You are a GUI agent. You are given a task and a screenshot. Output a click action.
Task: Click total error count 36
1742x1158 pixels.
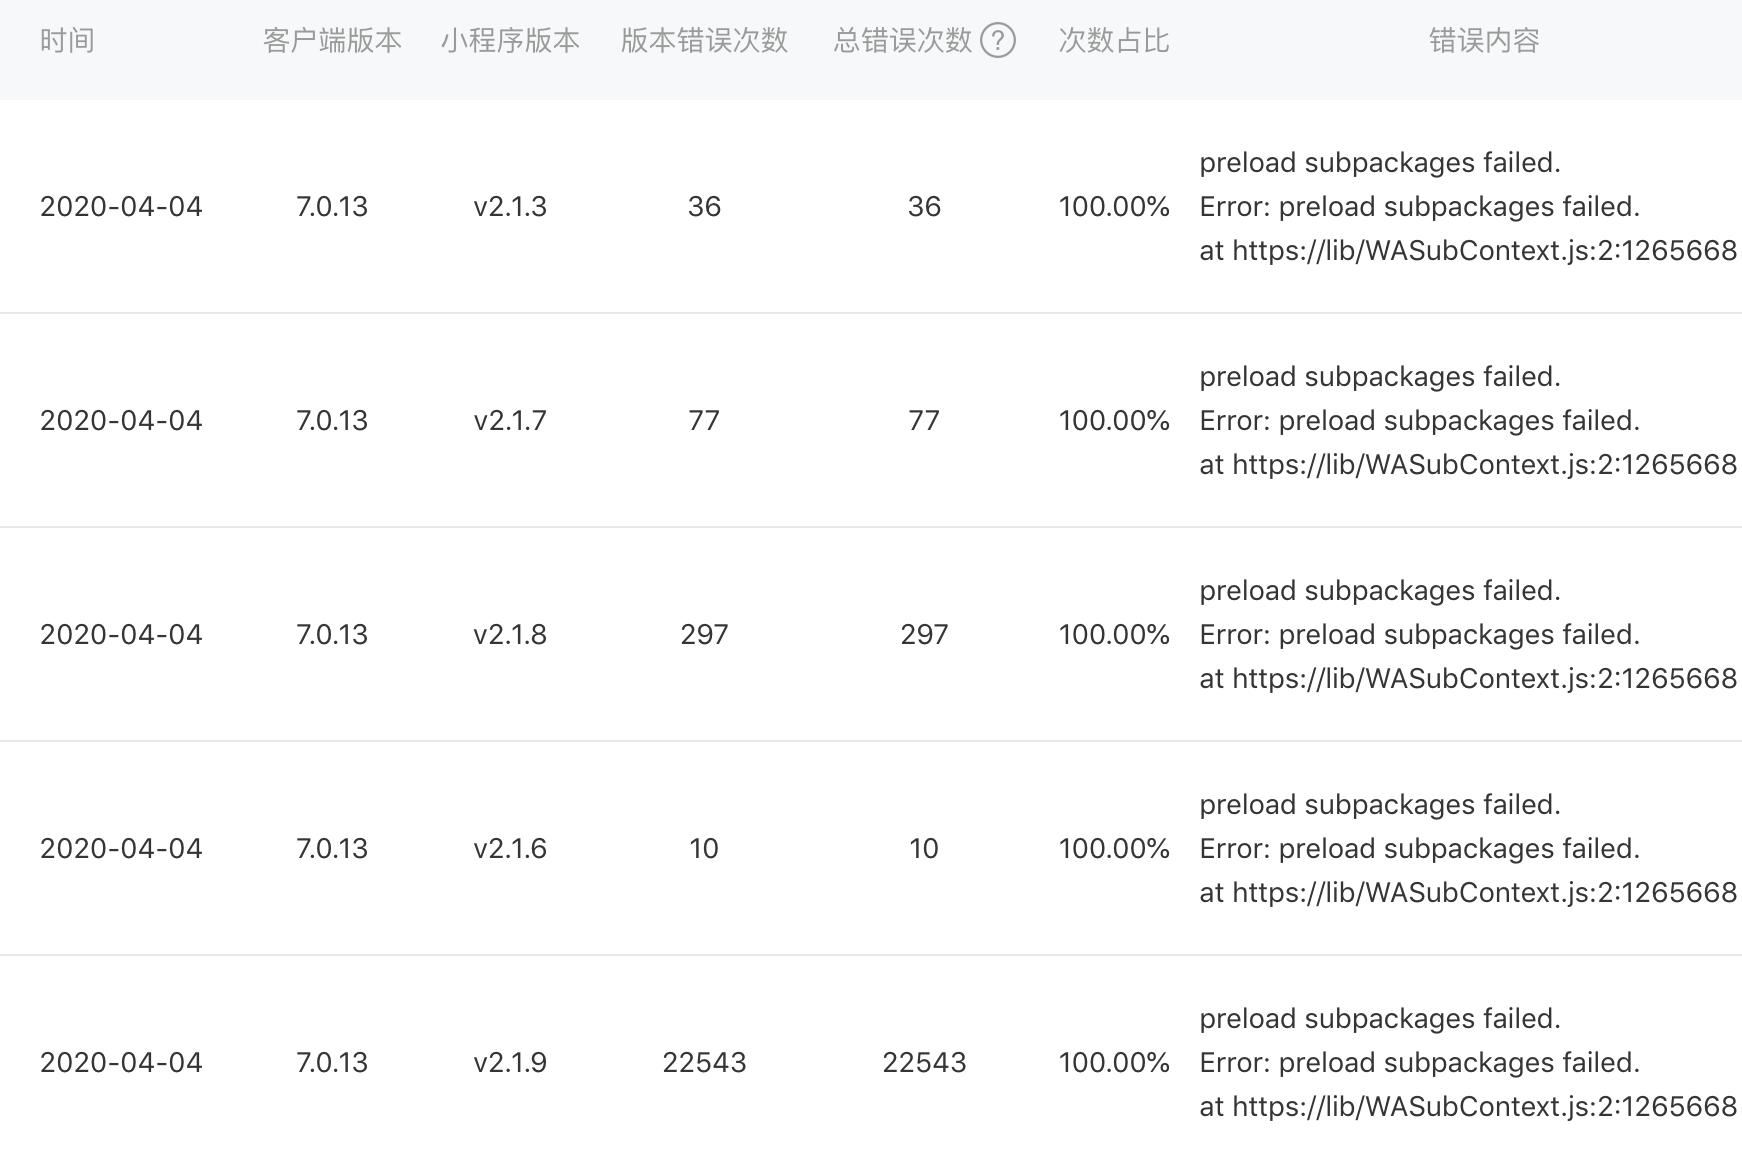924,207
